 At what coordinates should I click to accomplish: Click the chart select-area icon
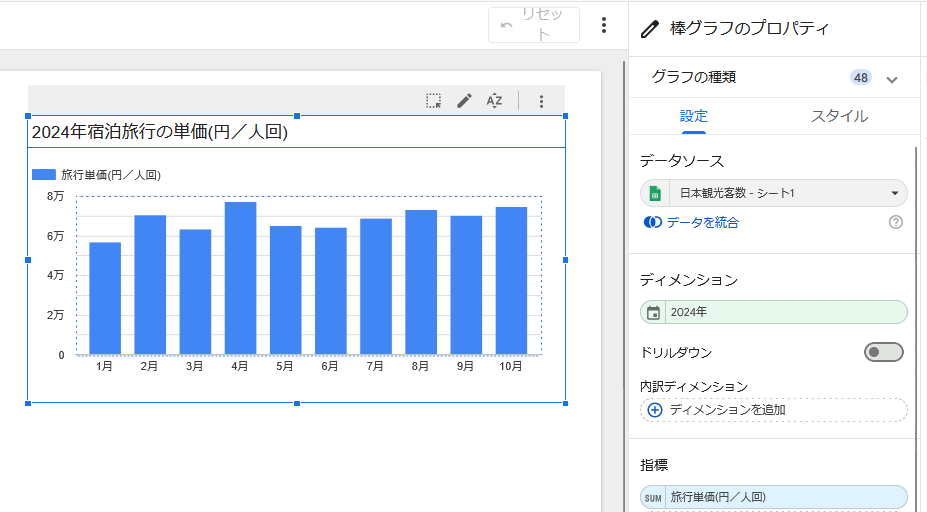point(433,101)
